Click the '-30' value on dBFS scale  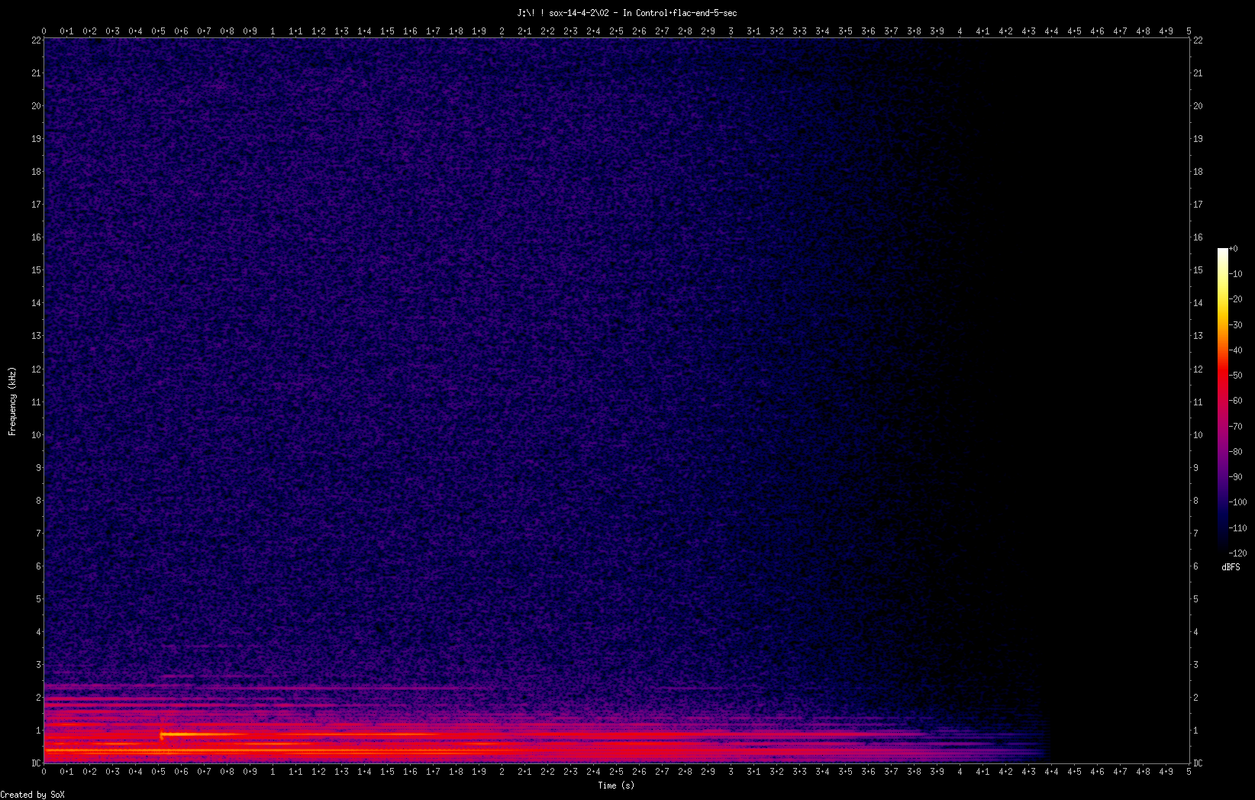tap(1234, 325)
